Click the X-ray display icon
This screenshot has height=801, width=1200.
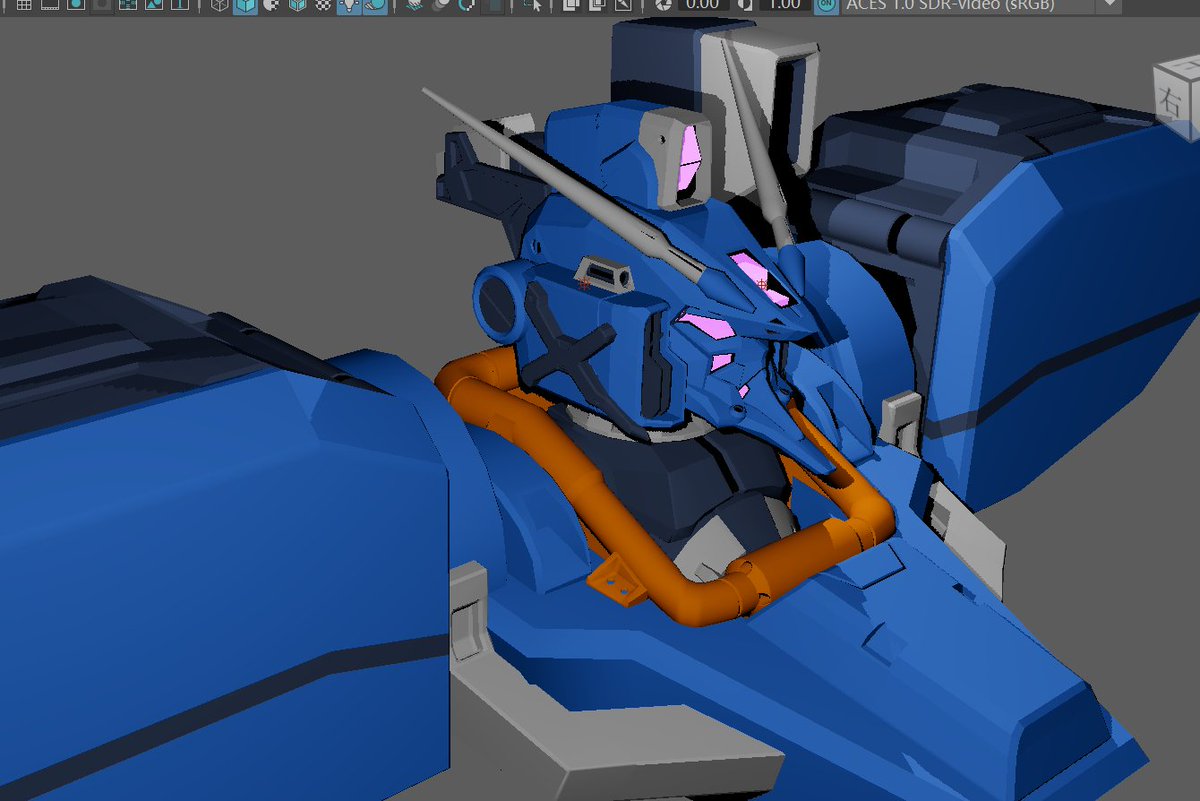point(571,5)
